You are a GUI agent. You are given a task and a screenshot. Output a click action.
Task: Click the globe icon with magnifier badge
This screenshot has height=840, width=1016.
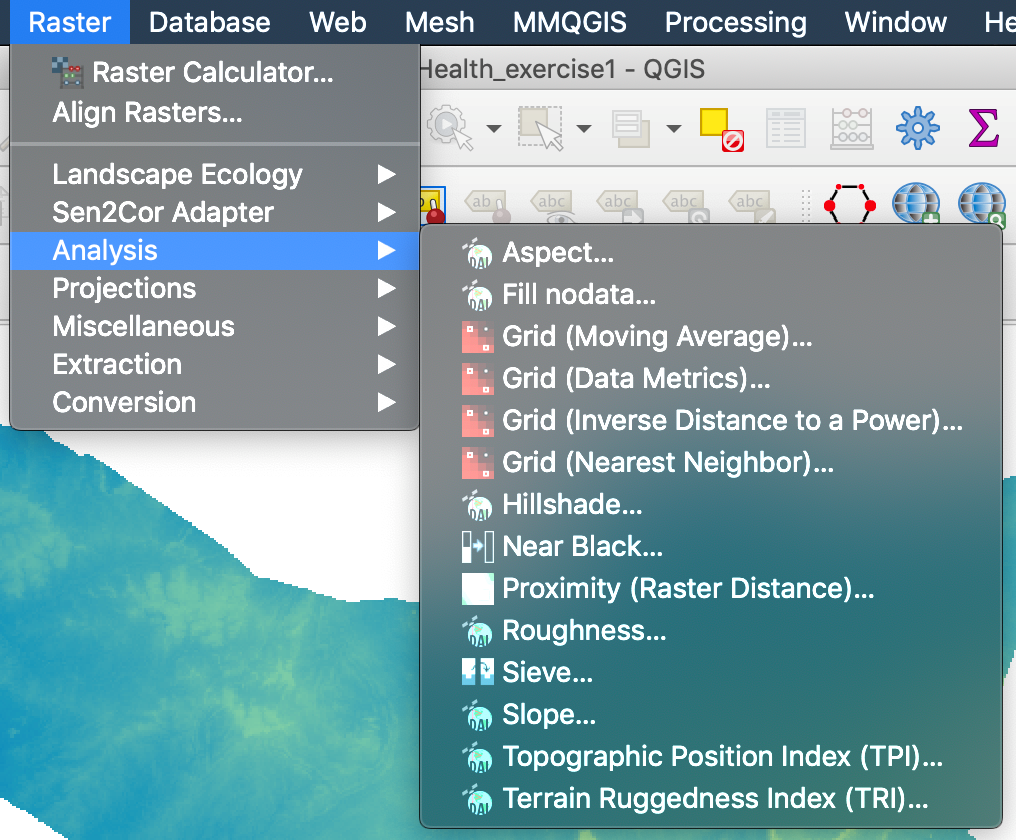(x=982, y=205)
